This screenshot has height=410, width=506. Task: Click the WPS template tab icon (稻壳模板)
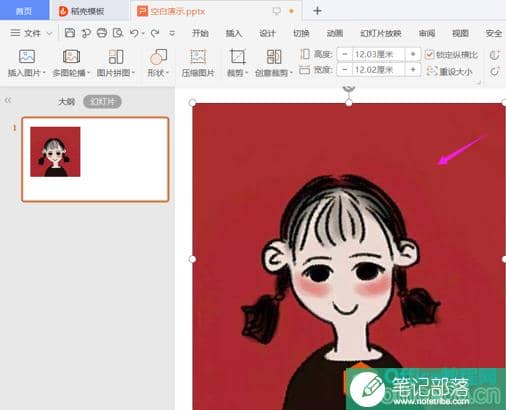click(63, 11)
